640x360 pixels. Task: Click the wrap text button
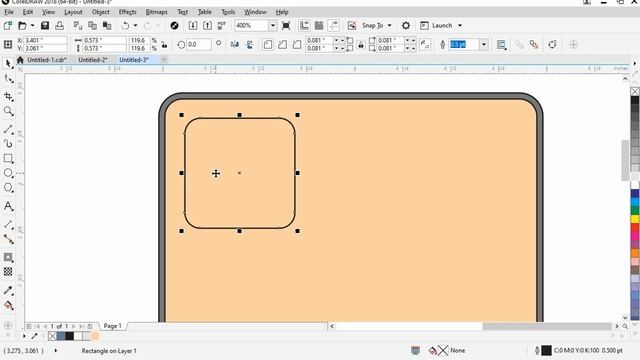501,44
